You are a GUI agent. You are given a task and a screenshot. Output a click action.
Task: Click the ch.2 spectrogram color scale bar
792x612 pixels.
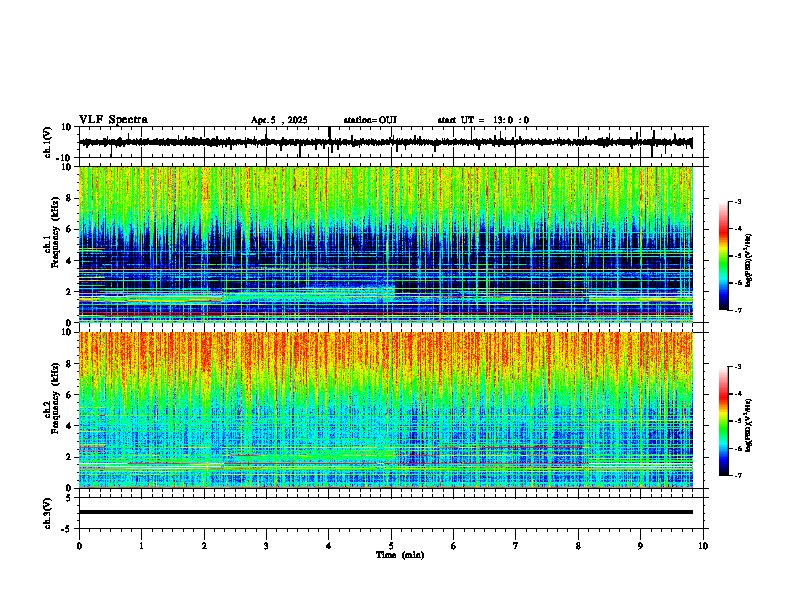(x=723, y=421)
